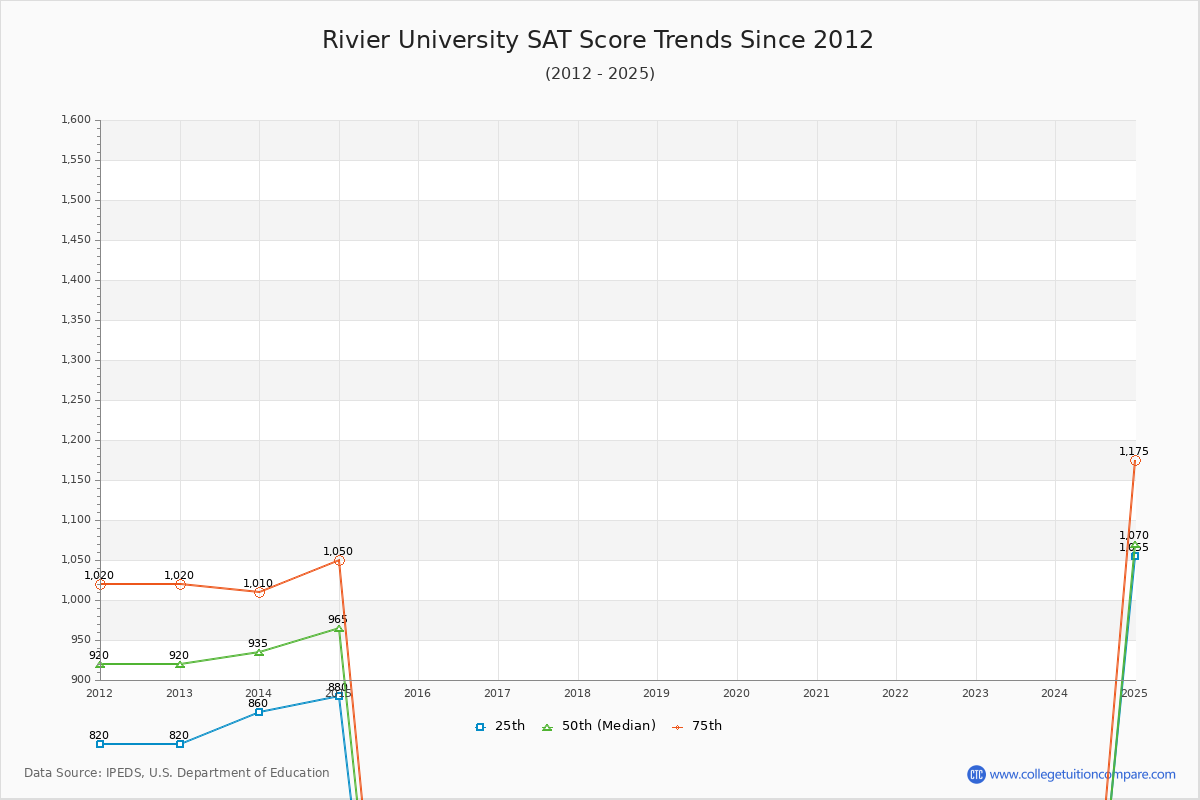Click the 2020 x-axis label

tap(736, 693)
